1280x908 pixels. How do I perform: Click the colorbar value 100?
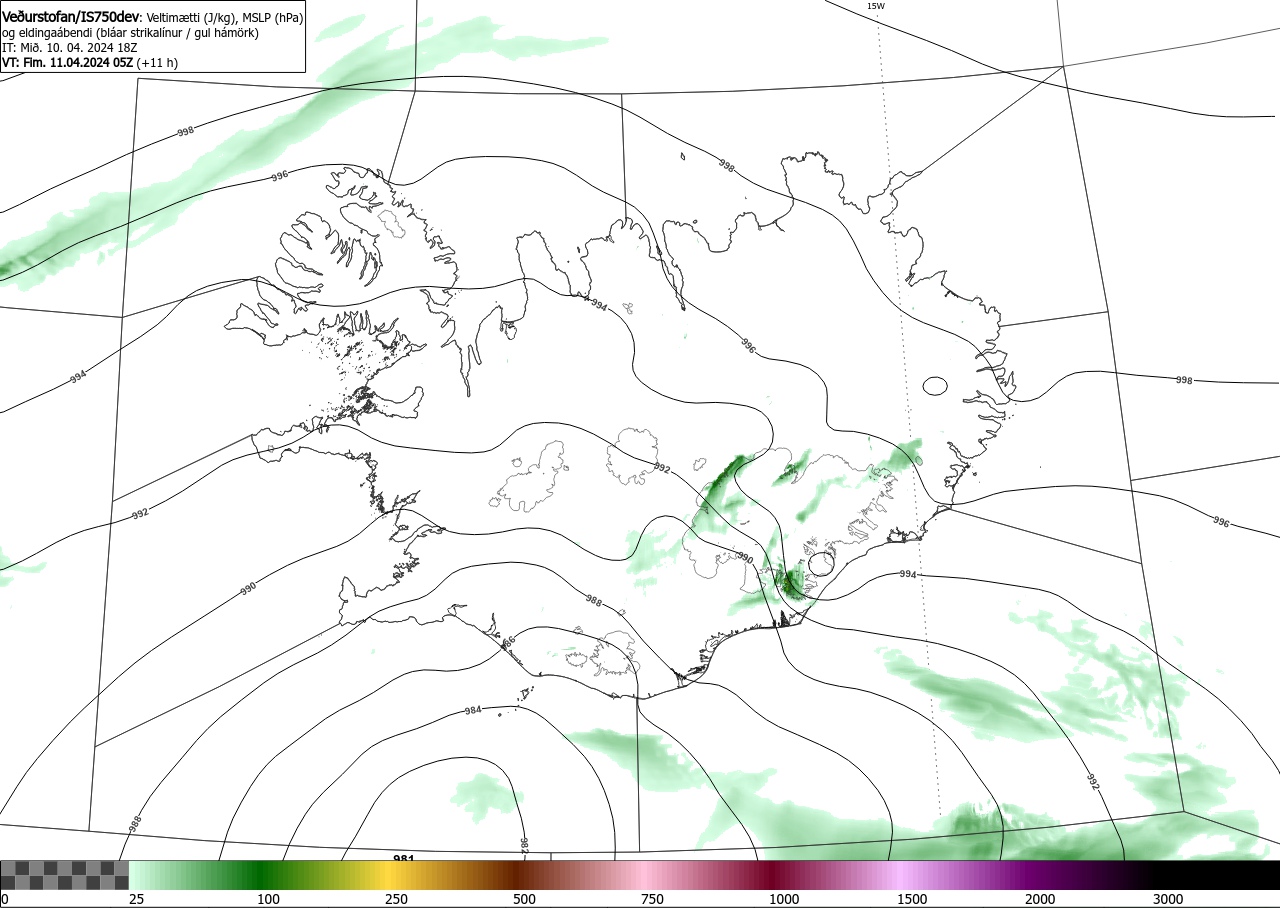click(268, 899)
